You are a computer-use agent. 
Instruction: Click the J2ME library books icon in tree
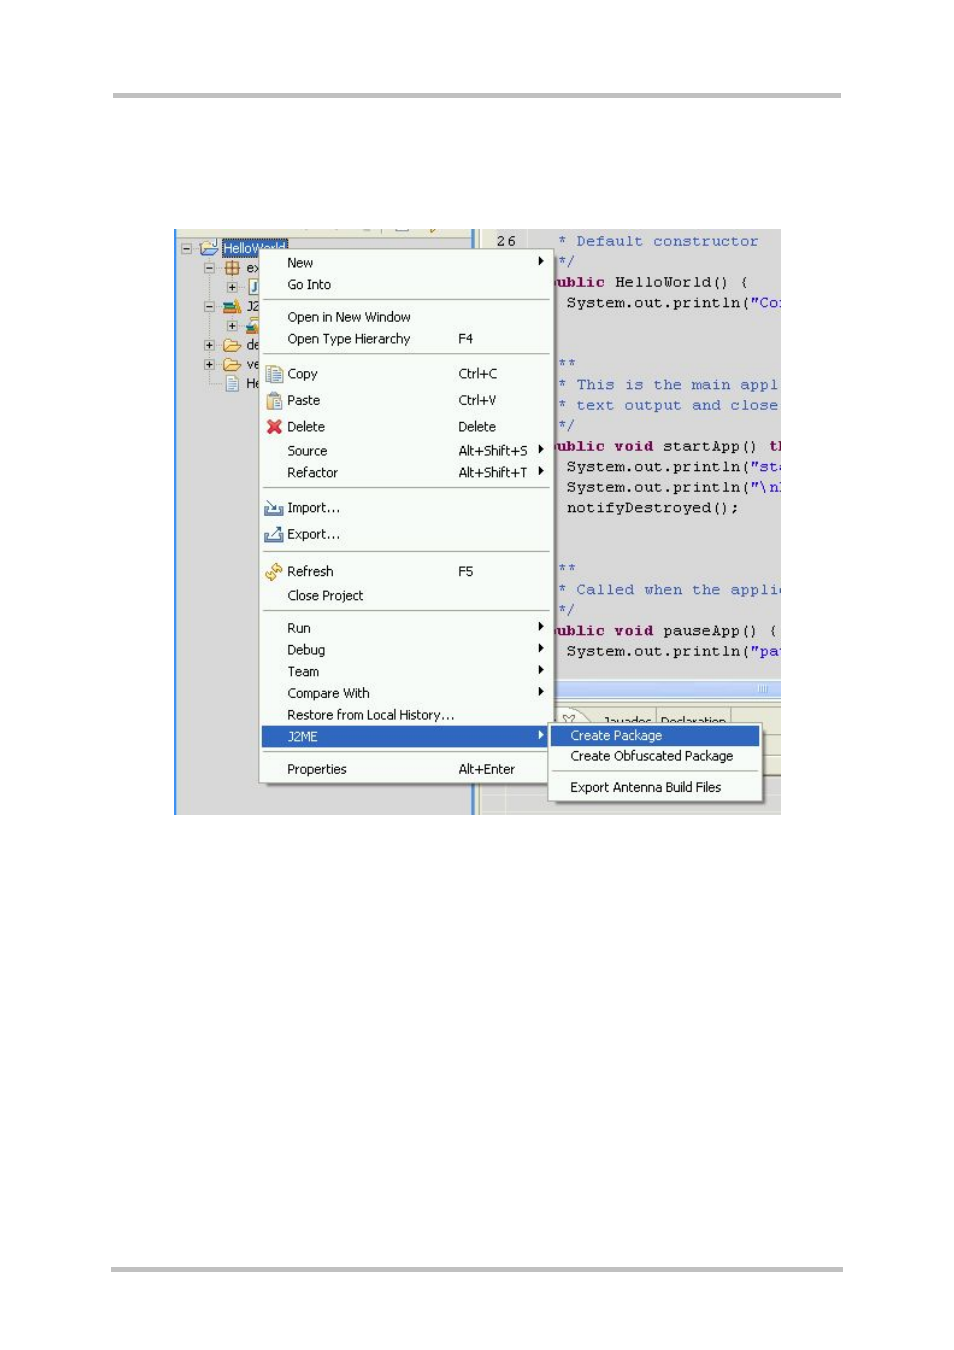(231, 307)
